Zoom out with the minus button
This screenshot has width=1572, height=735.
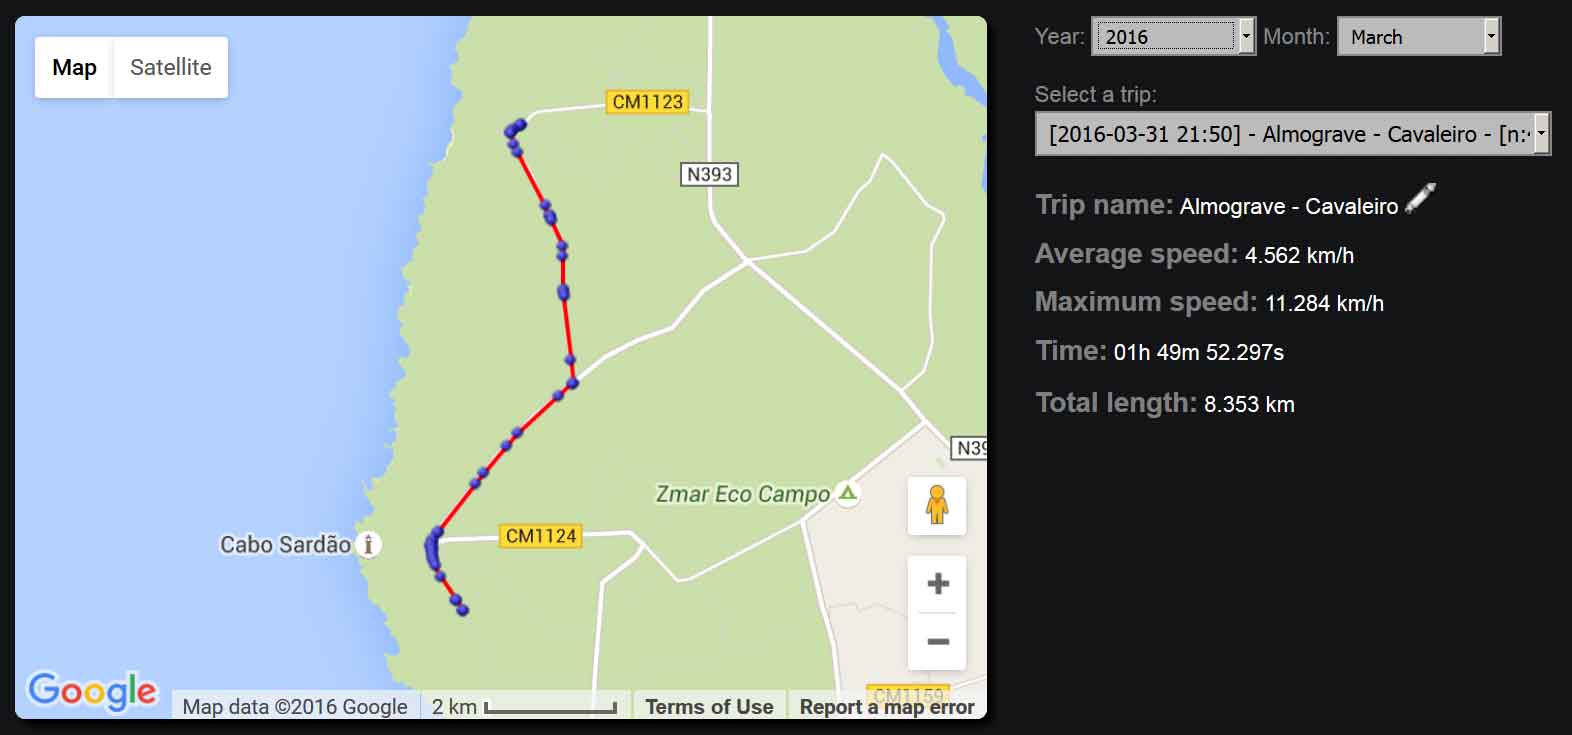click(937, 641)
